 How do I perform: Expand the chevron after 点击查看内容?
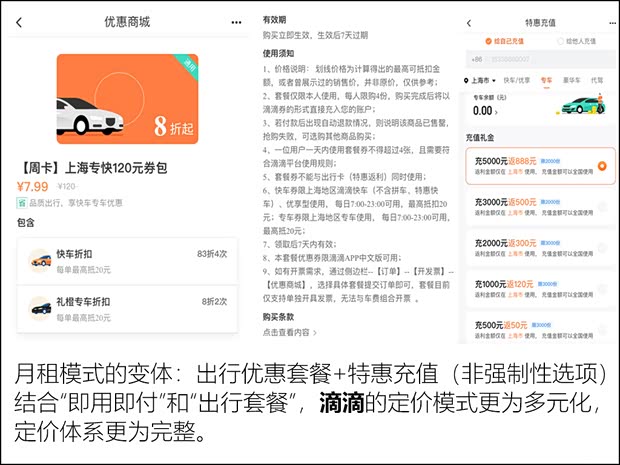tap(315, 333)
